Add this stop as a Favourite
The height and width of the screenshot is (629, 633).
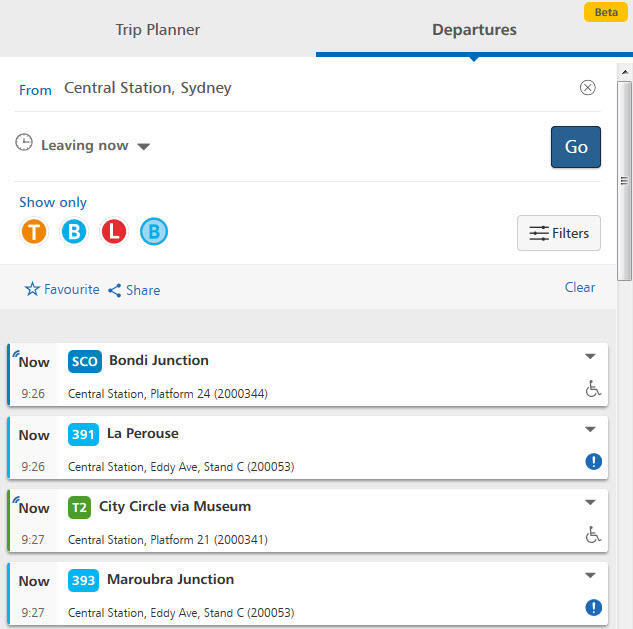coord(62,289)
